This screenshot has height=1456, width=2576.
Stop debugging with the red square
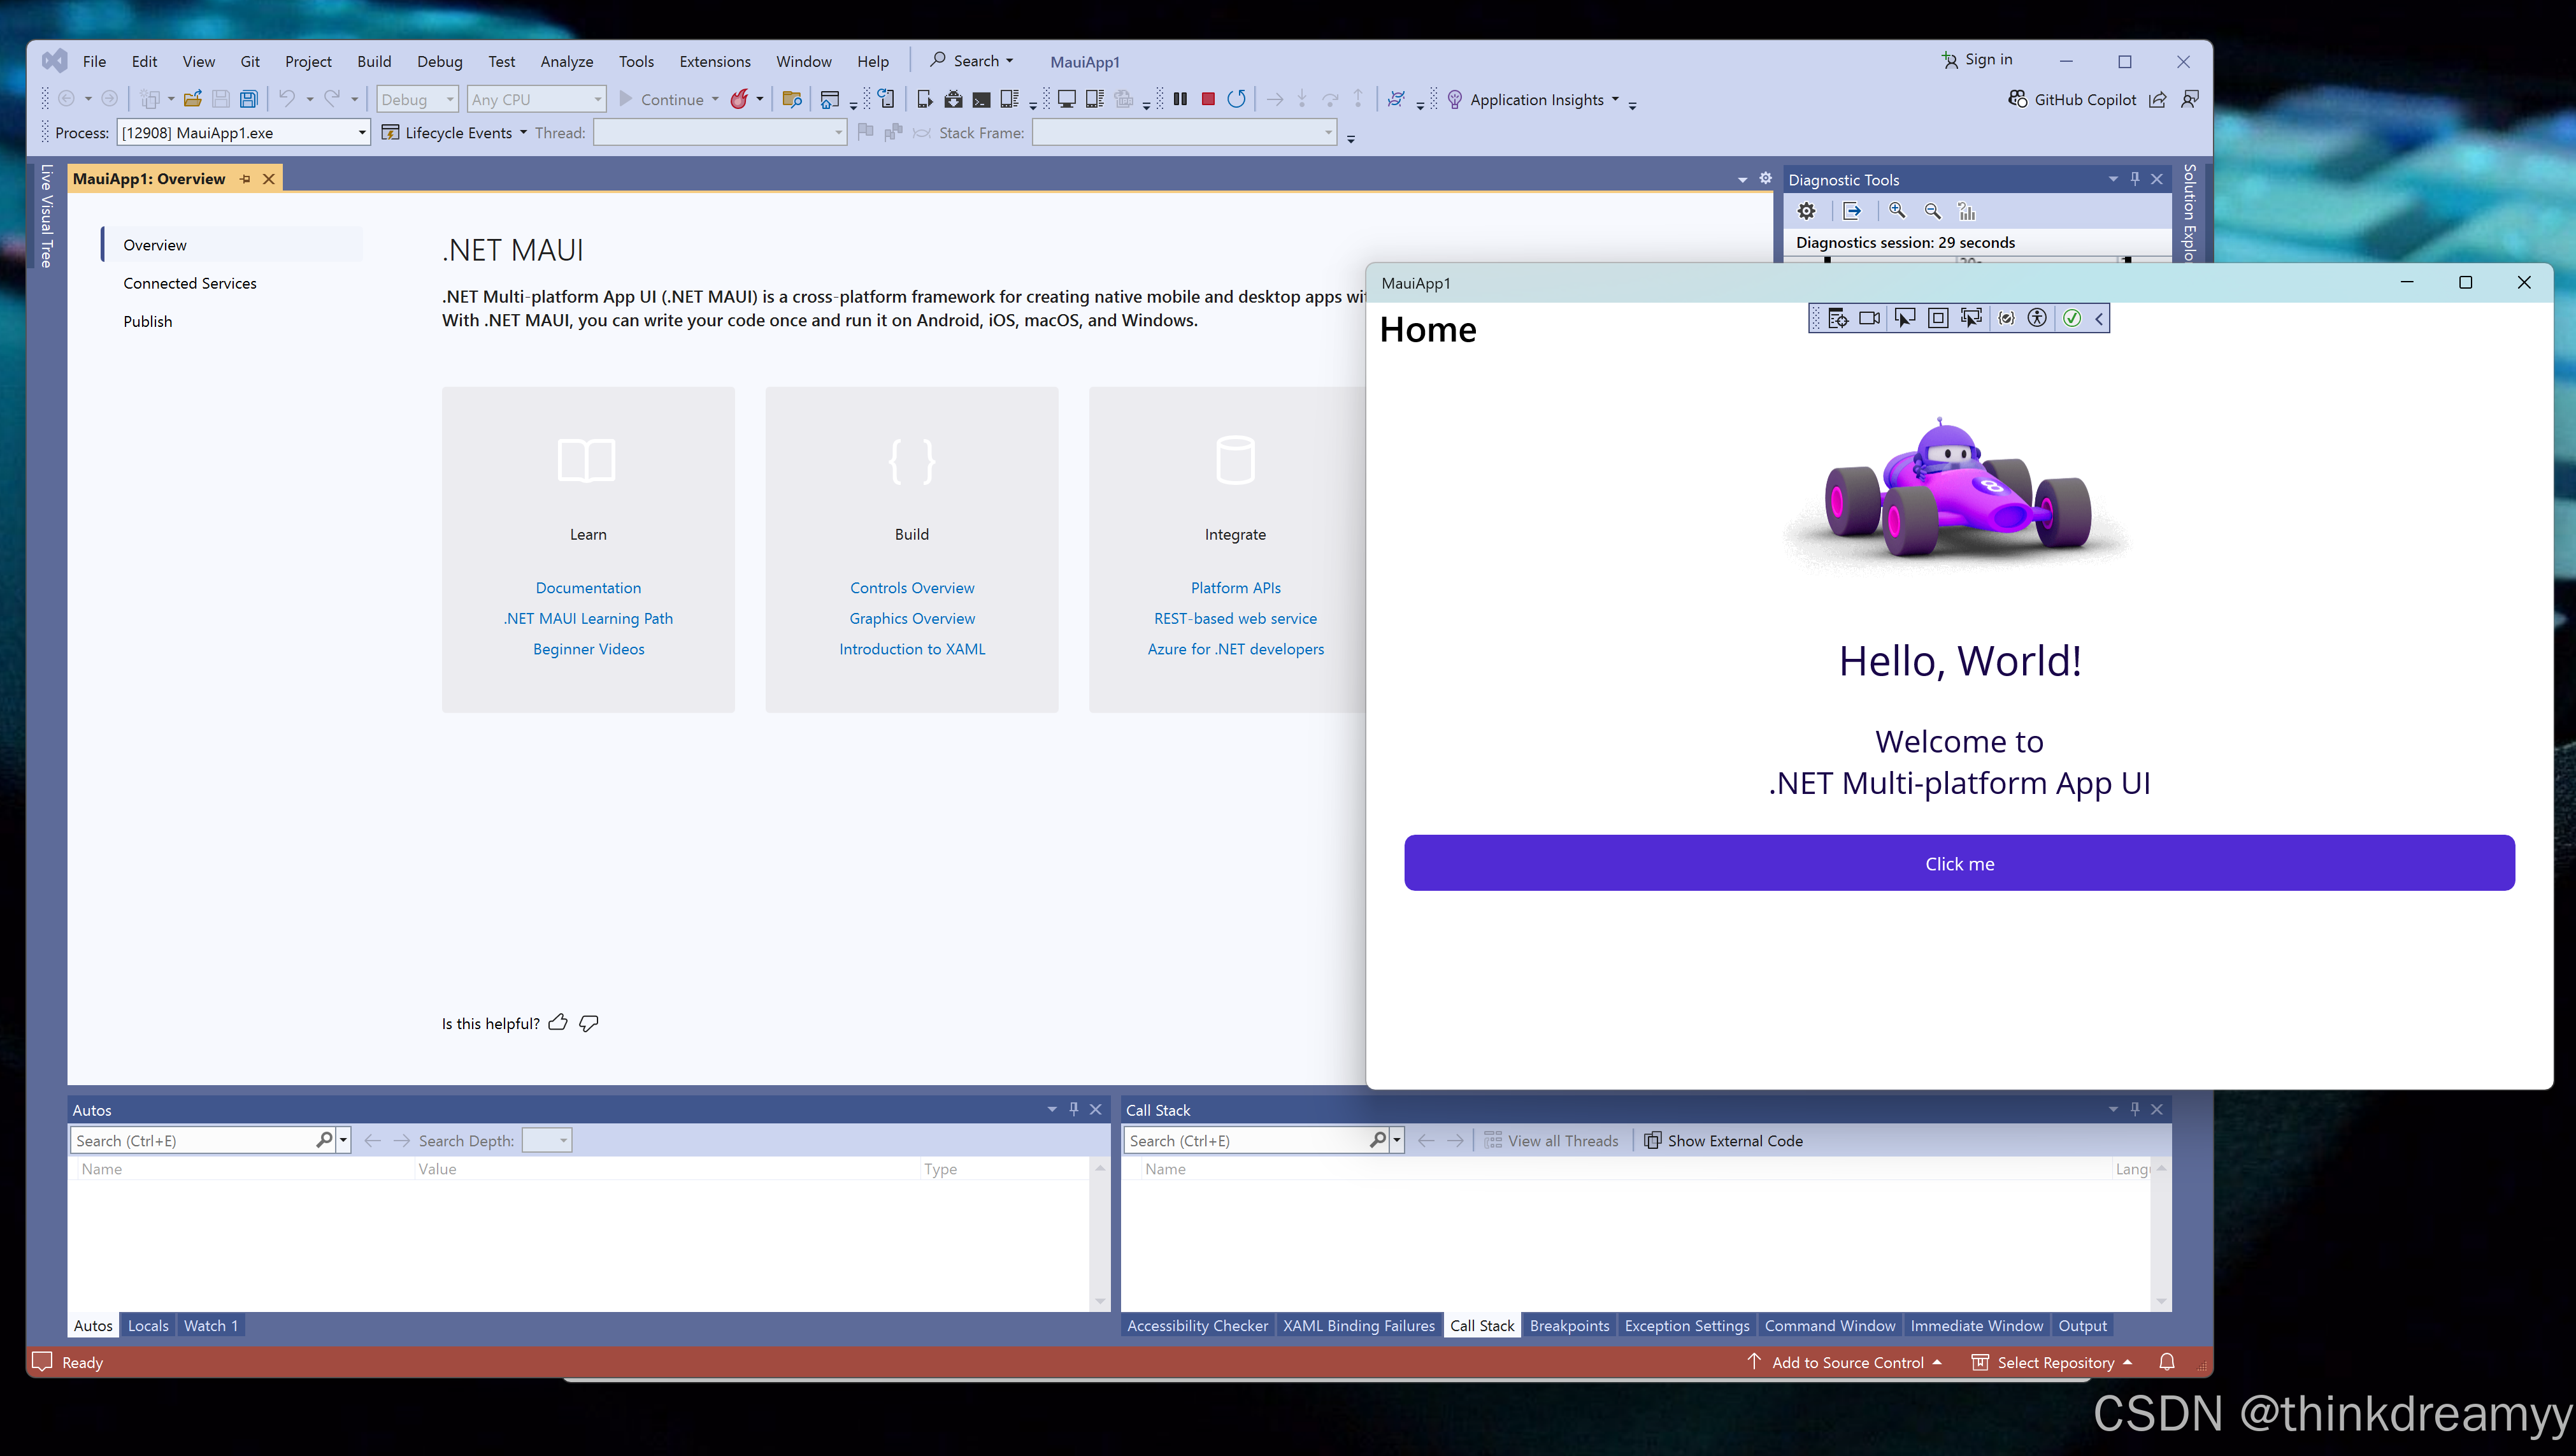pyautogui.click(x=1208, y=99)
